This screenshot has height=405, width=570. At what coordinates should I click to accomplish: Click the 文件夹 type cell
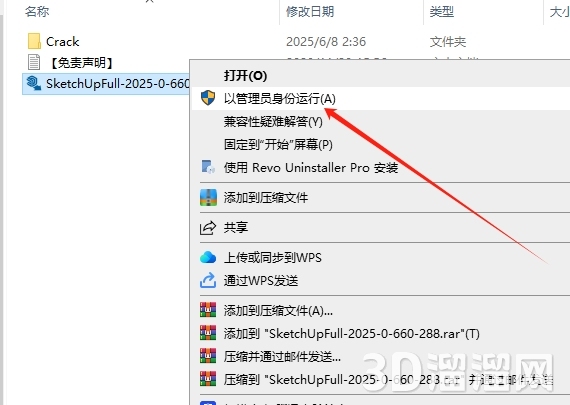coord(447,41)
